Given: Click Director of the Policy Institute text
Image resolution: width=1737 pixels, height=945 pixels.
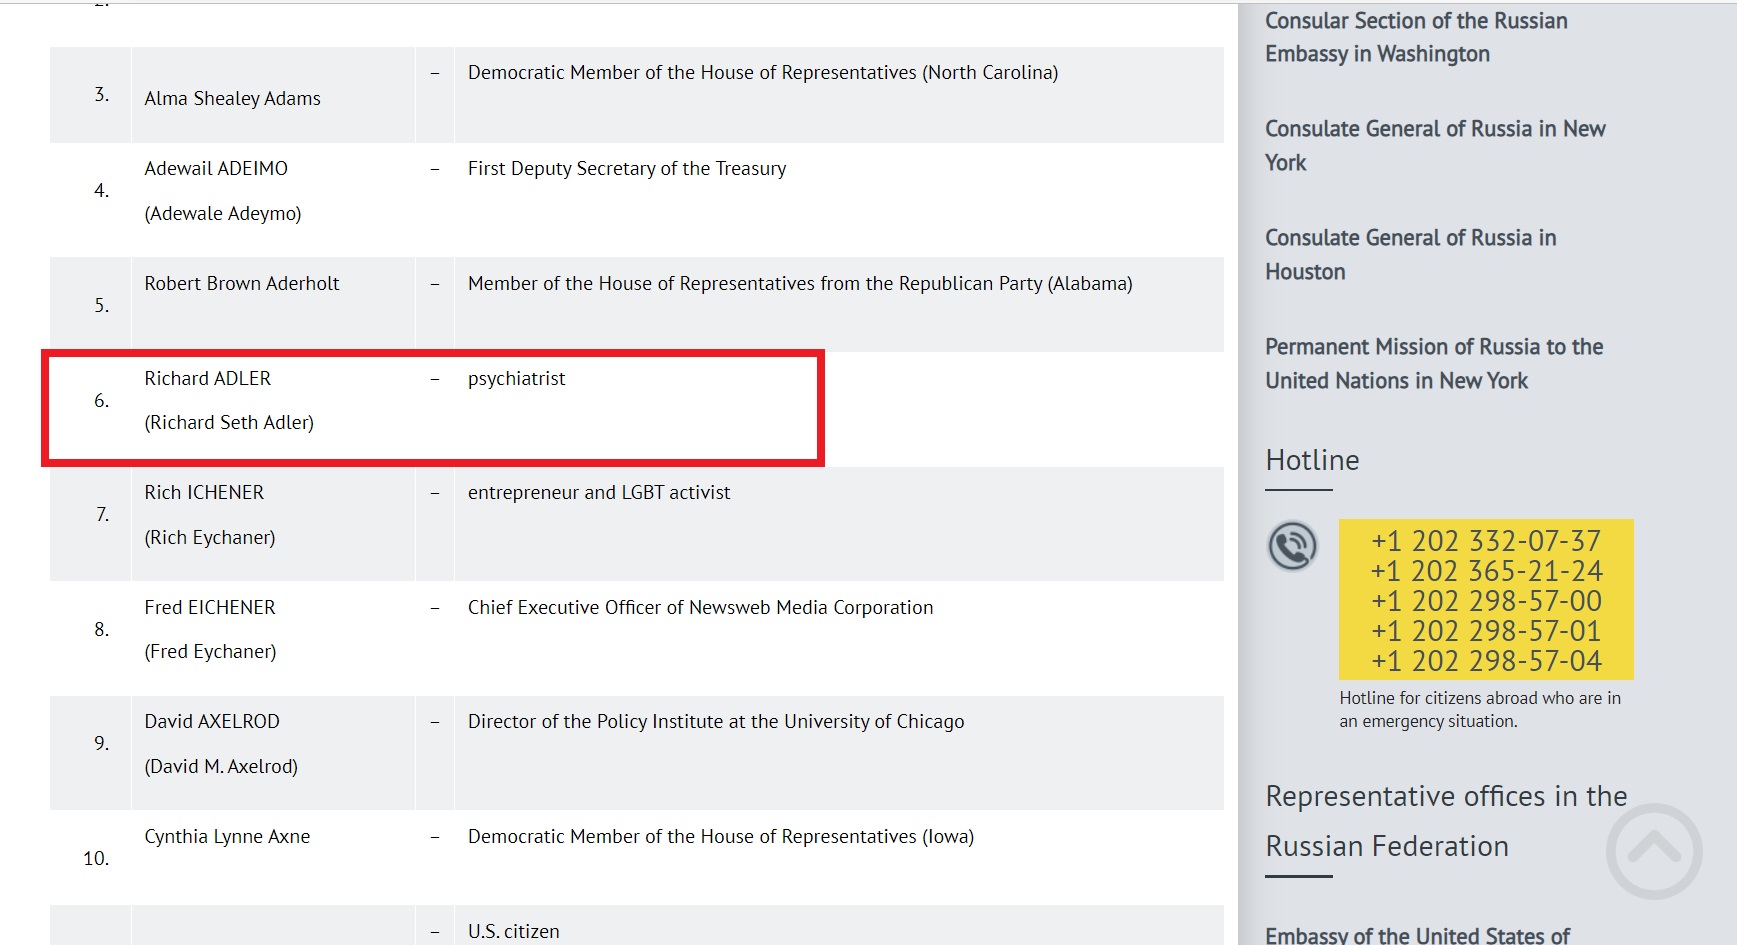Looking at the screenshot, I should tap(716, 721).
